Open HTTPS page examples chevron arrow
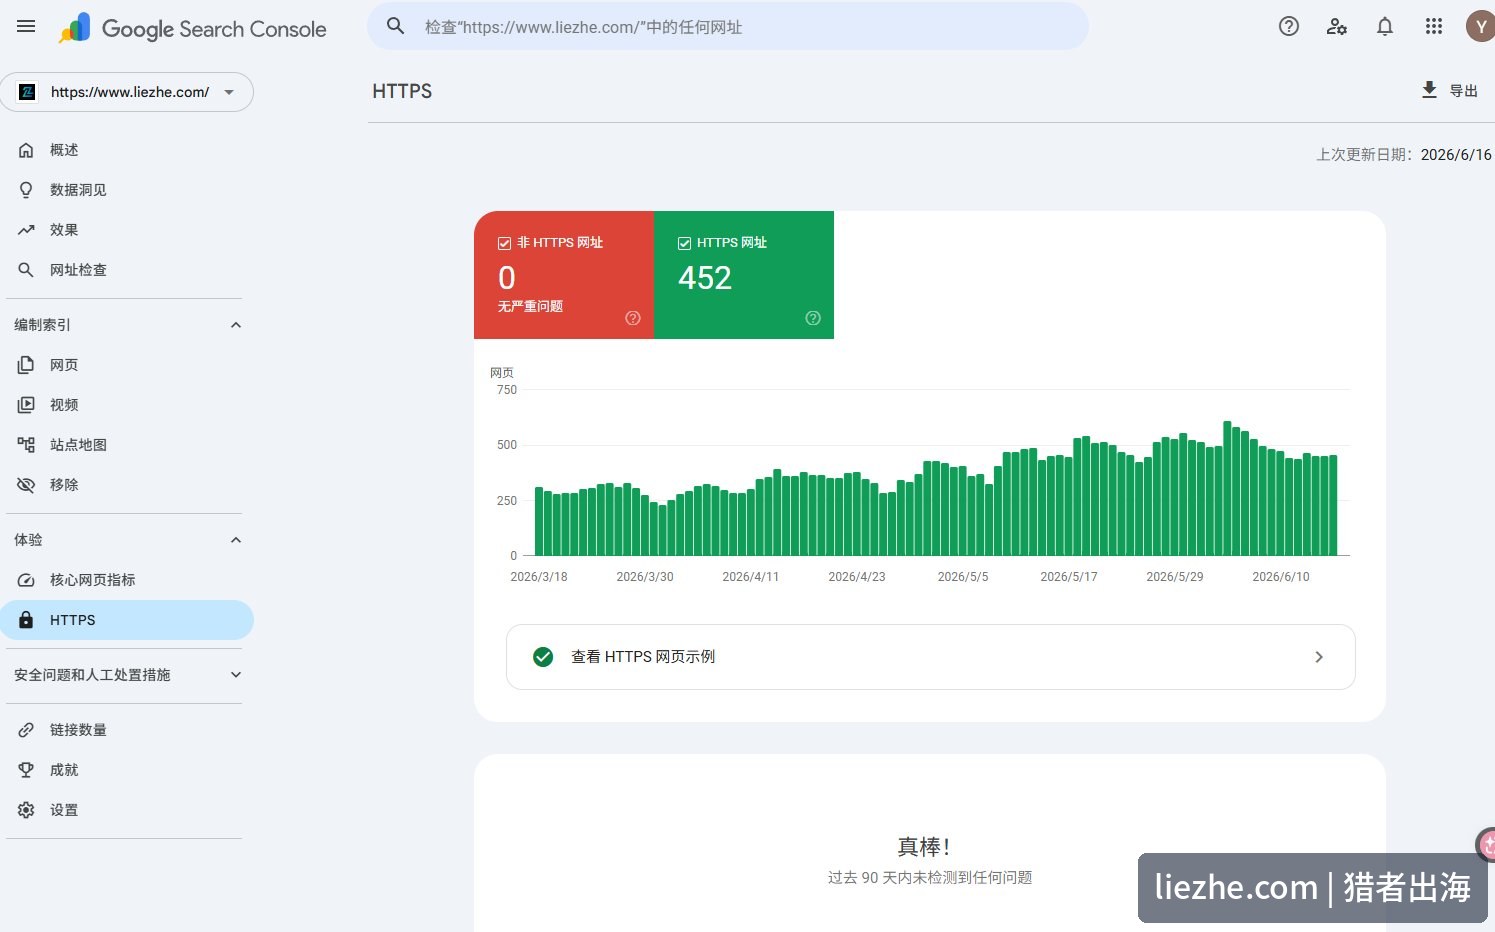 click(x=1319, y=657)
